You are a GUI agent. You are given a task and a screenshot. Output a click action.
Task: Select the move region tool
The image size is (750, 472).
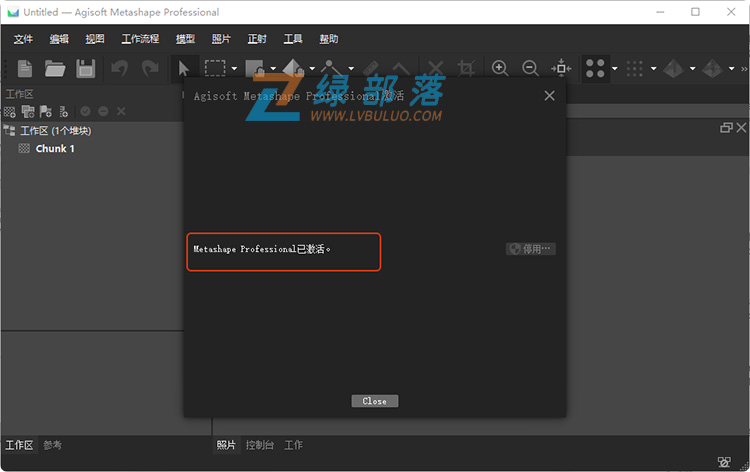[x=254, y=68]
